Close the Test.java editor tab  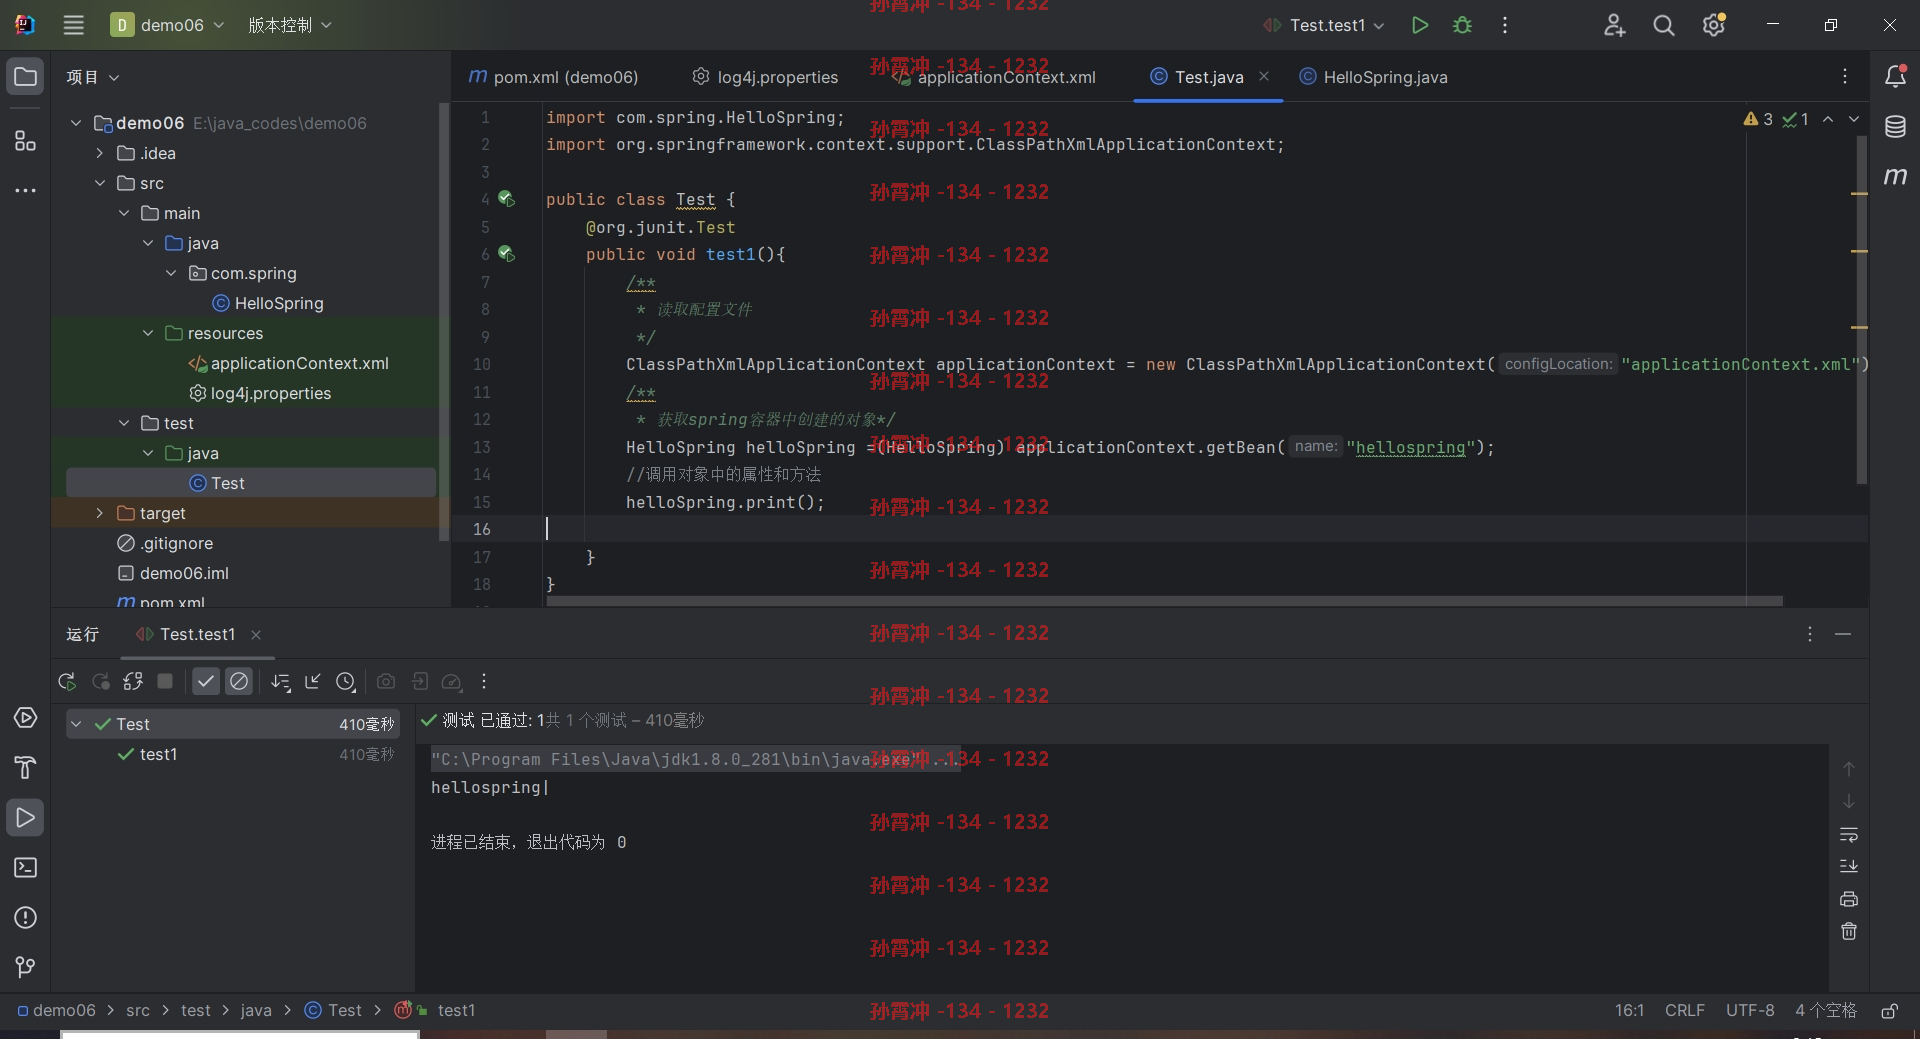pyautogui.click(x=1264, y=76)
